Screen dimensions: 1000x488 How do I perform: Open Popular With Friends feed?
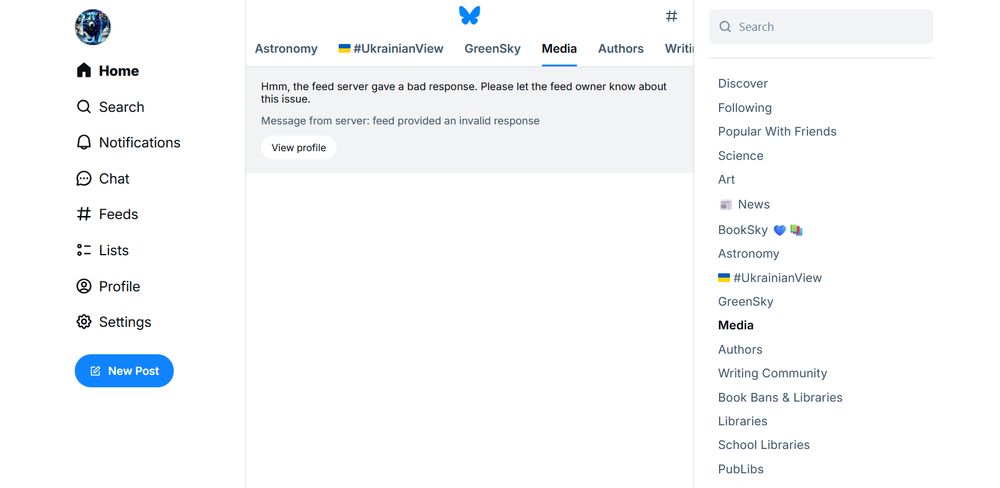pos(777,131)
